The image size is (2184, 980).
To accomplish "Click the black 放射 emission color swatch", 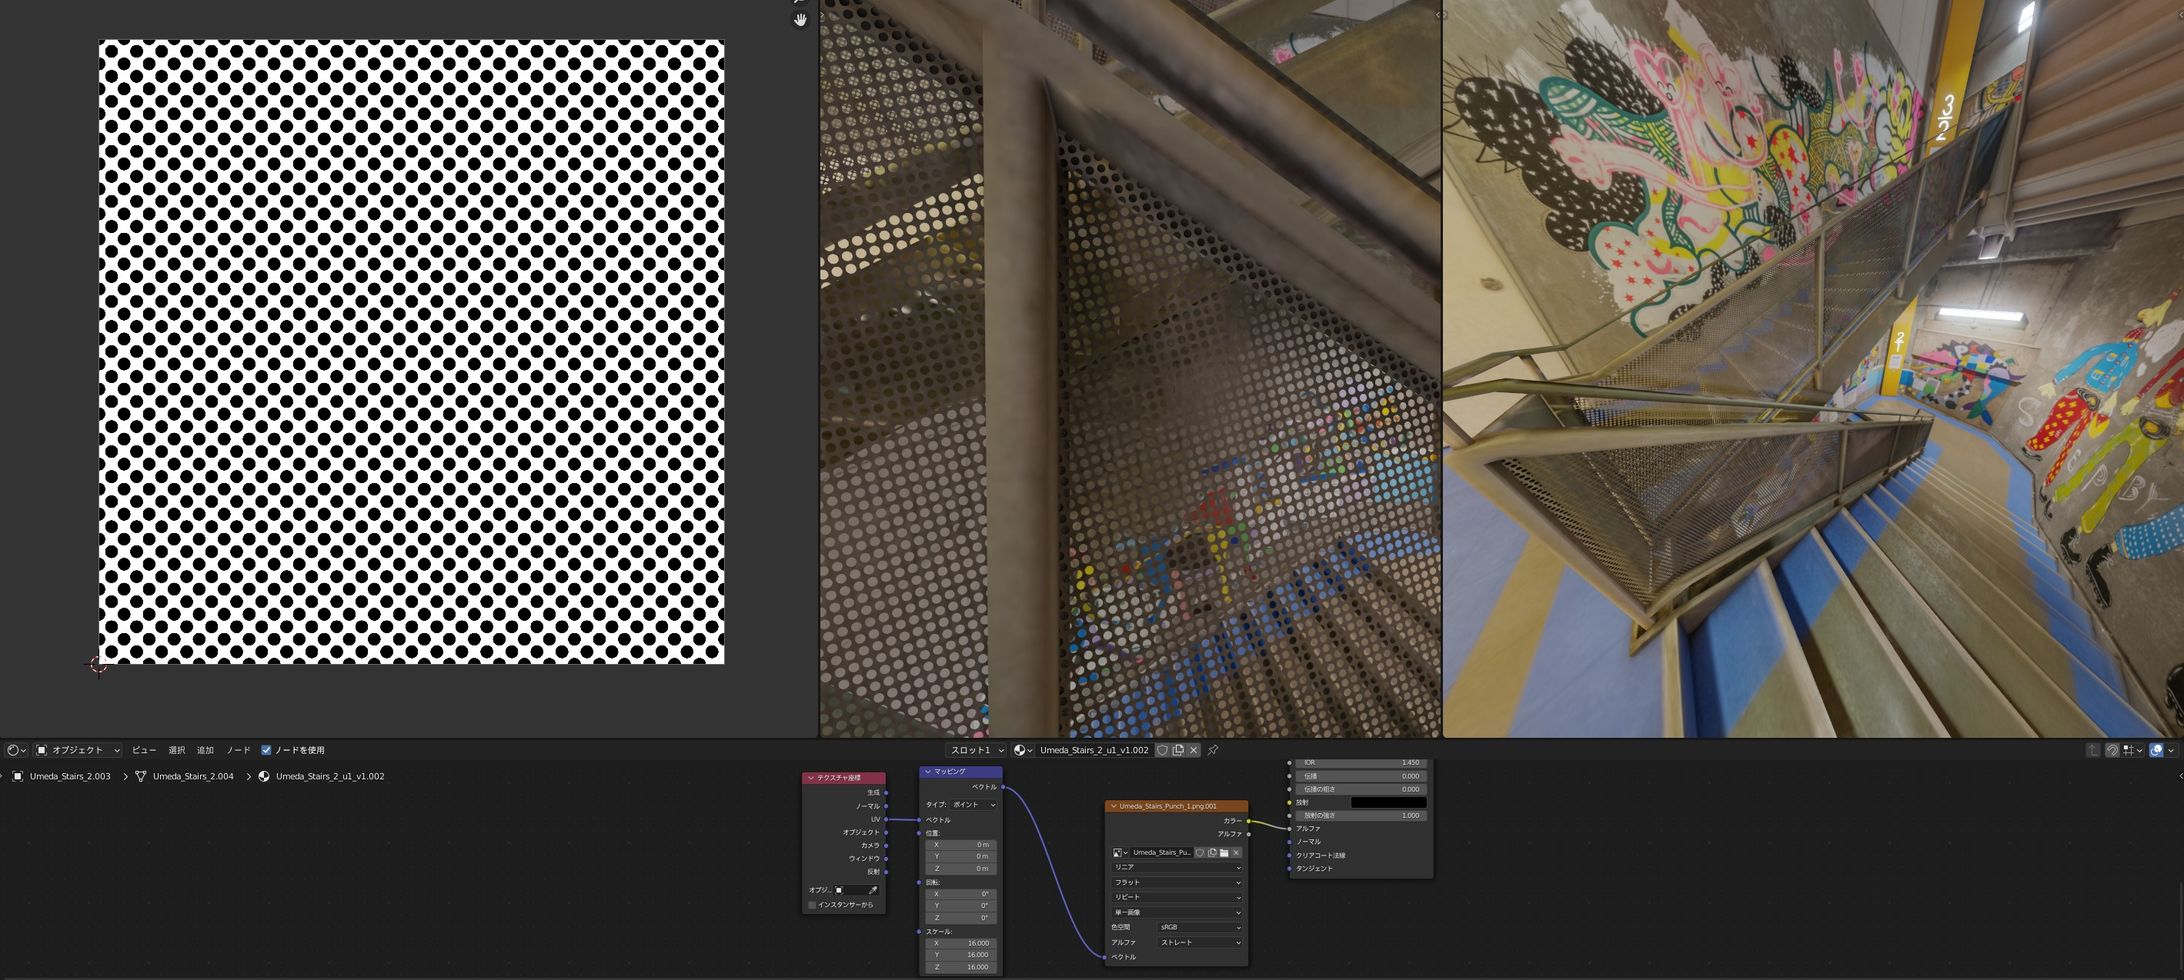I will point(1388,802).
